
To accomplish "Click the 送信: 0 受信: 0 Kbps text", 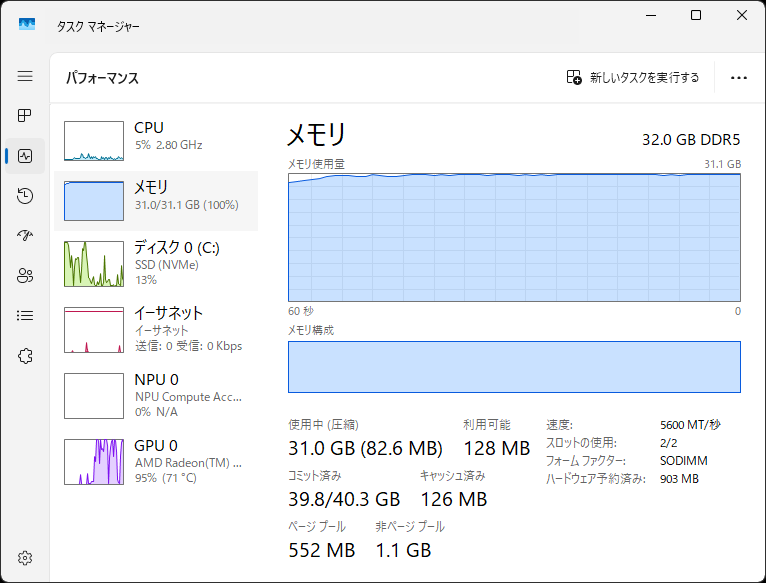I will point(189,346).
